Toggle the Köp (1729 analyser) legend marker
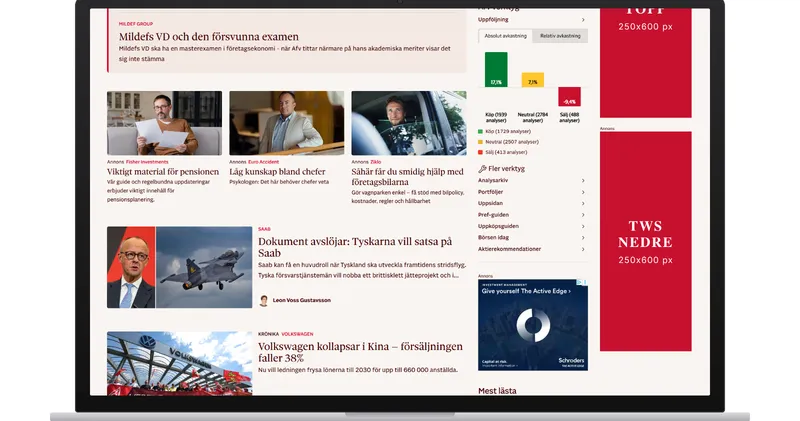 click(480, 132)
